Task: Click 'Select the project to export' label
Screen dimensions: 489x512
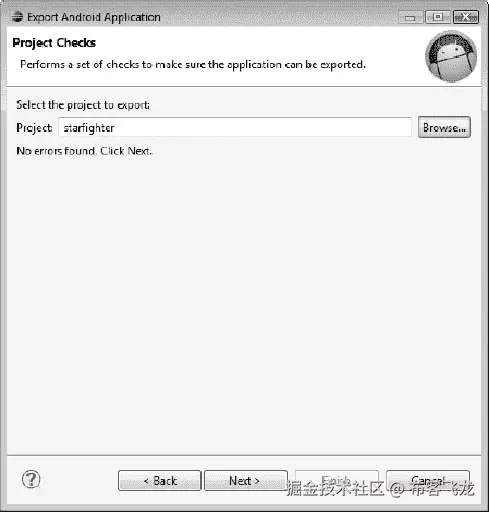Action: pyautogui.click(x=83, y=105)
